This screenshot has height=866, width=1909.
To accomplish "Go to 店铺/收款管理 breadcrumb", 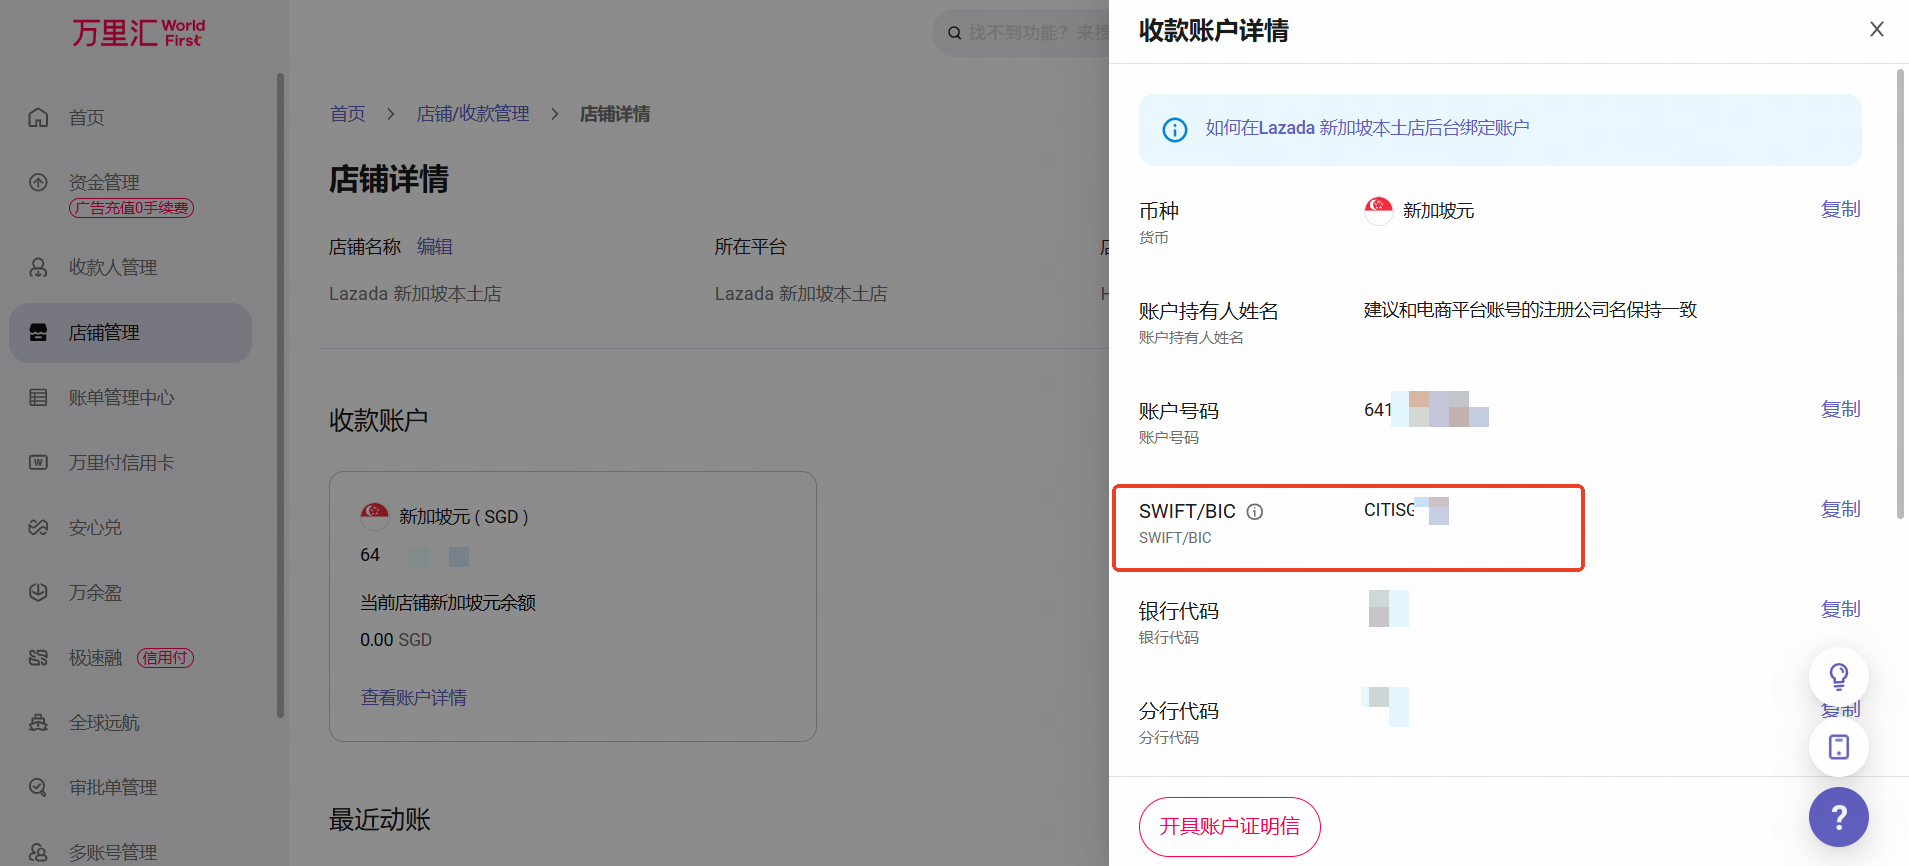I will 473,114.
